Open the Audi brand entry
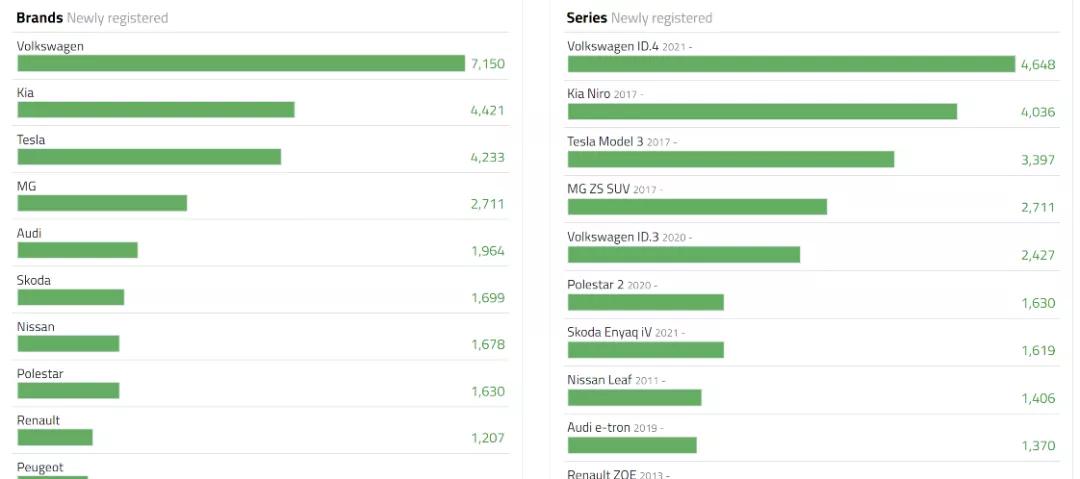 (29, 233)
